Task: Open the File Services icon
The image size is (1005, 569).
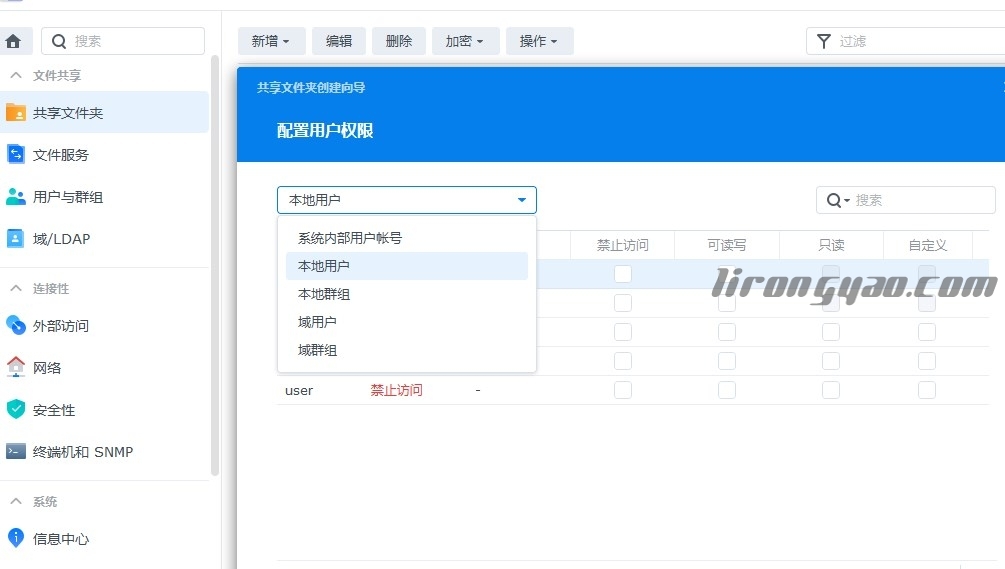Action: coord(15,154)
